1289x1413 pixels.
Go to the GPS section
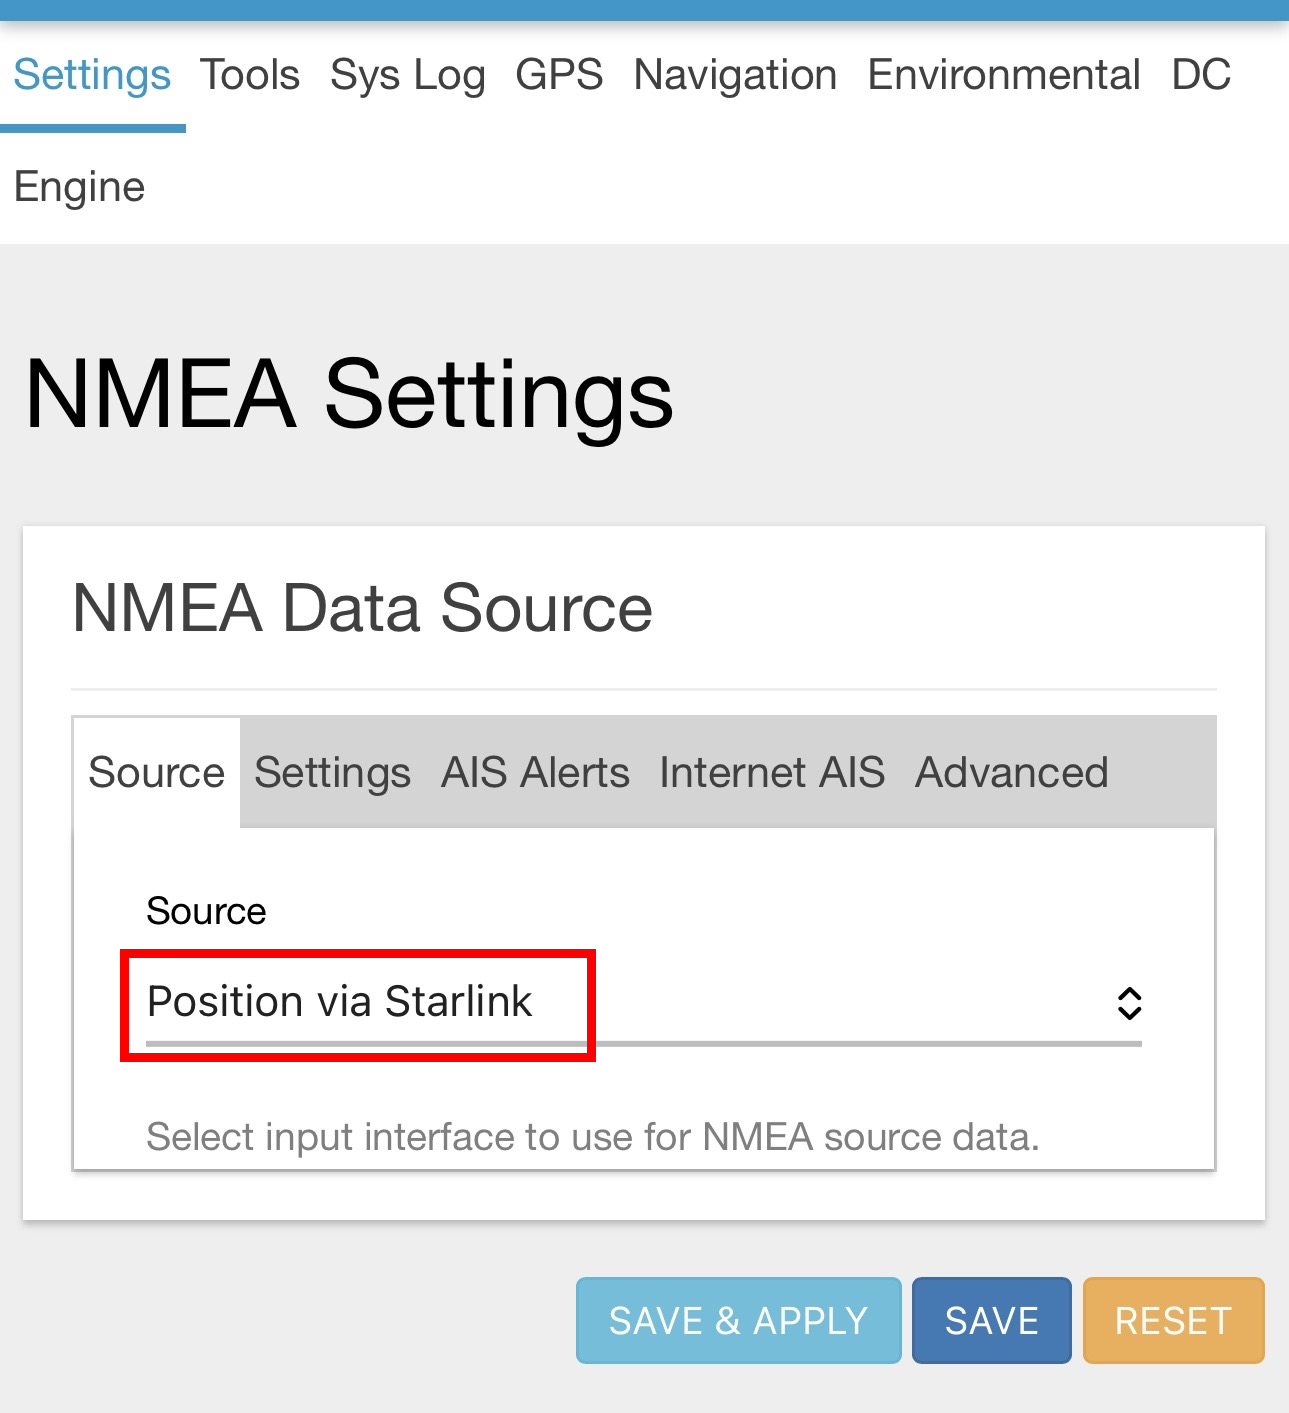tap(558, 75)
